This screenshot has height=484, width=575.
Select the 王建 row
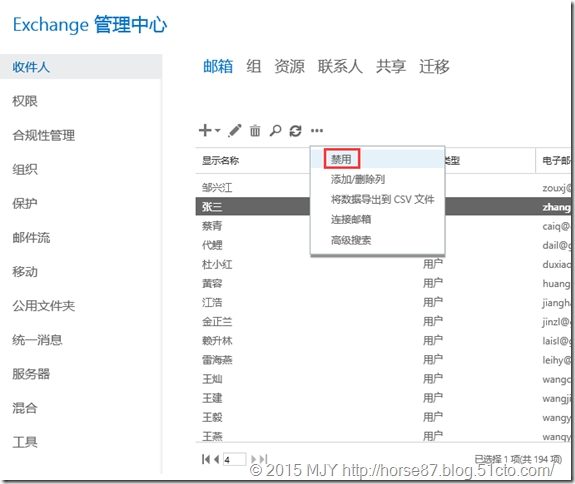click(383, 398)
